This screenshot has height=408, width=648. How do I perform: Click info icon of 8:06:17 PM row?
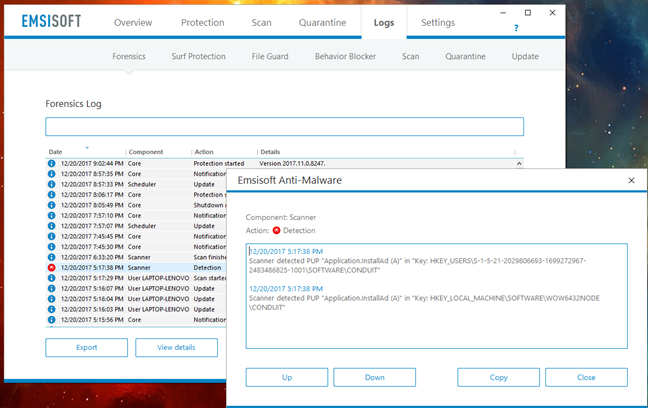[51, 194]
